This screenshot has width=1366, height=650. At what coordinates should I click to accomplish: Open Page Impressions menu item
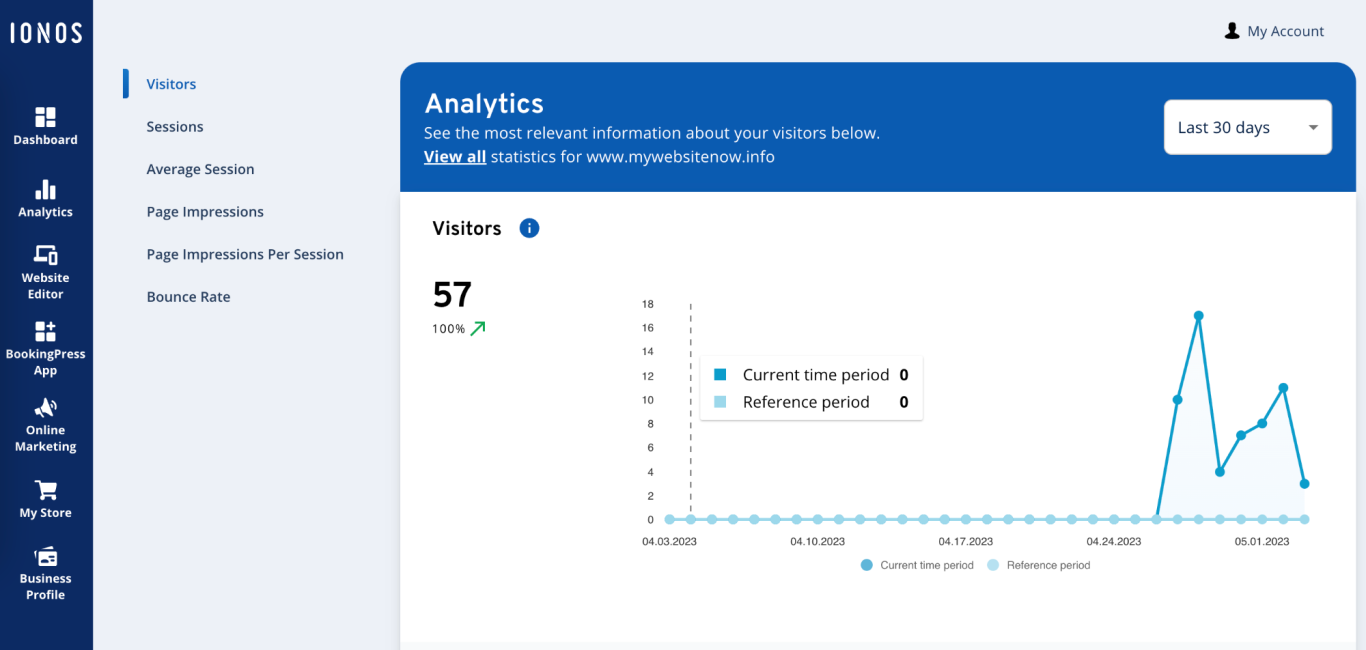point(205,212)
